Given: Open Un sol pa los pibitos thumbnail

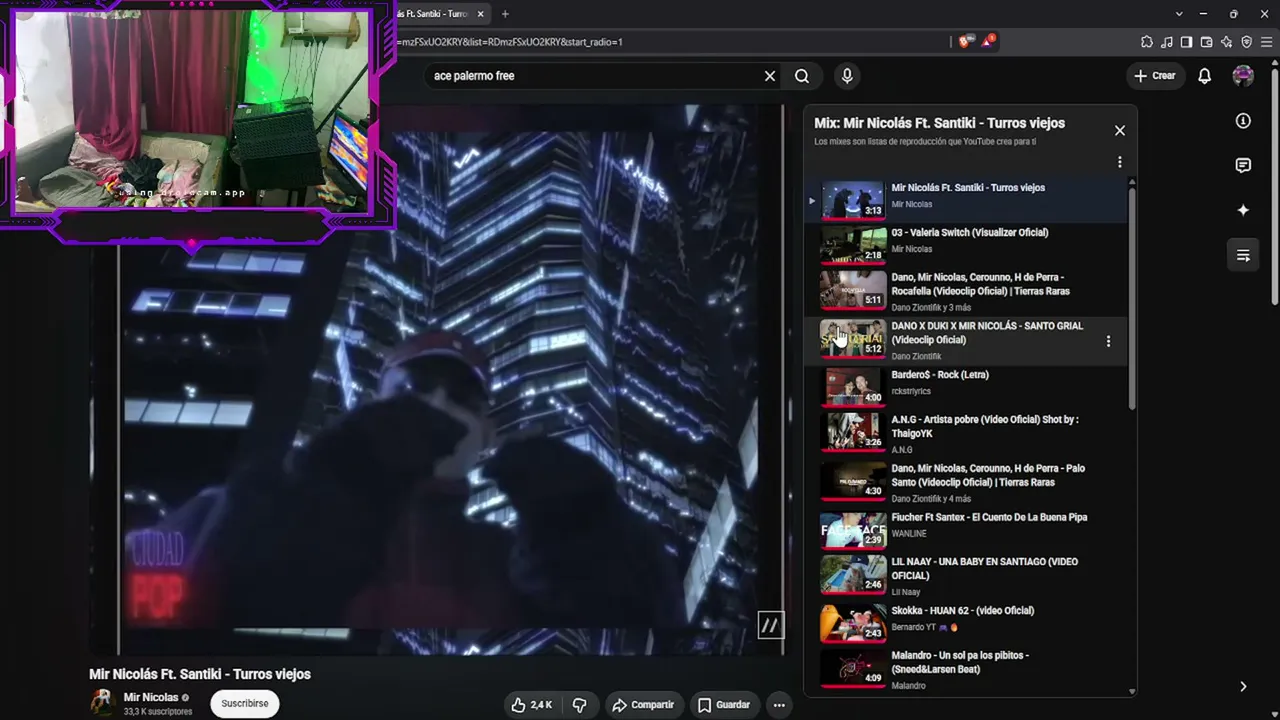Looking at the screenshot, I should point(853,667).
